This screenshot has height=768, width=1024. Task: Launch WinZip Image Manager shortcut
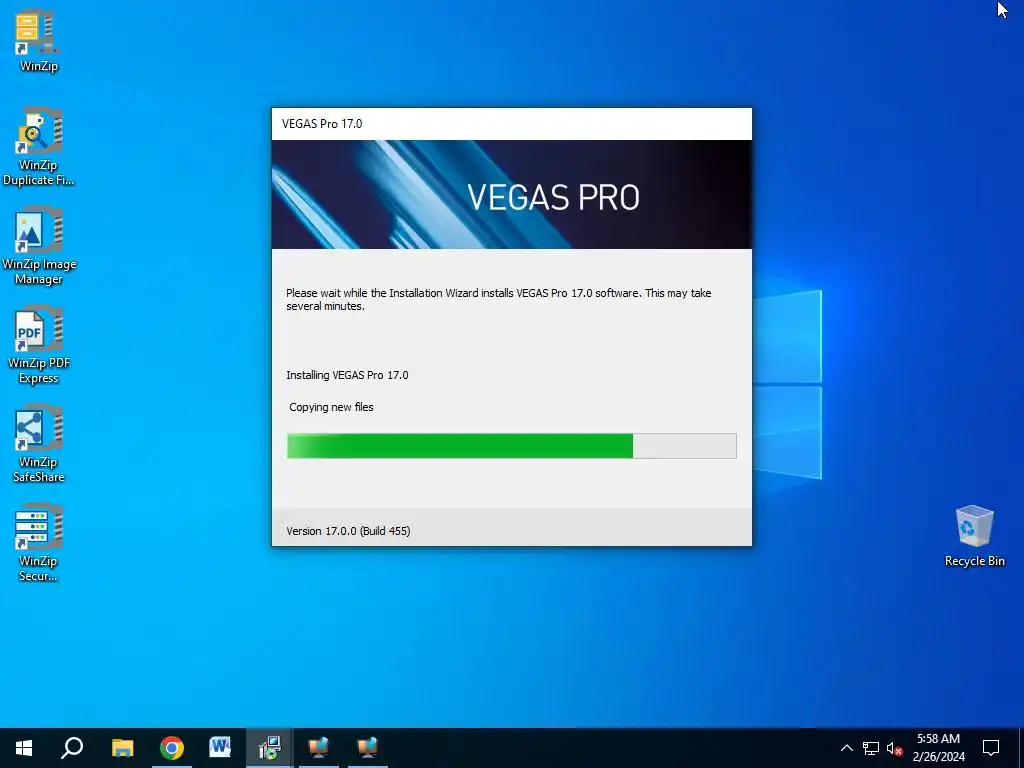39,246
